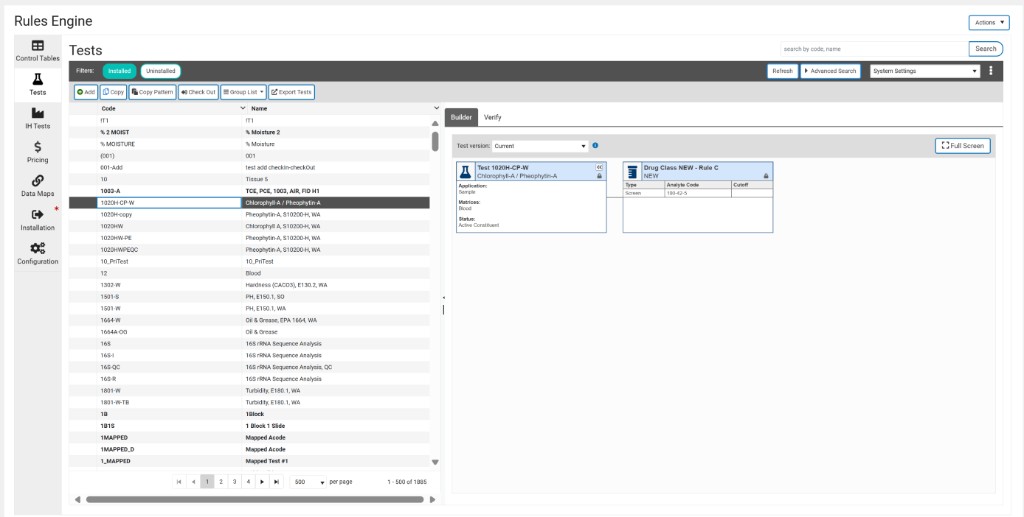
Task: Click the Drug Class NEW rule icon
Action: click(632, 172)
